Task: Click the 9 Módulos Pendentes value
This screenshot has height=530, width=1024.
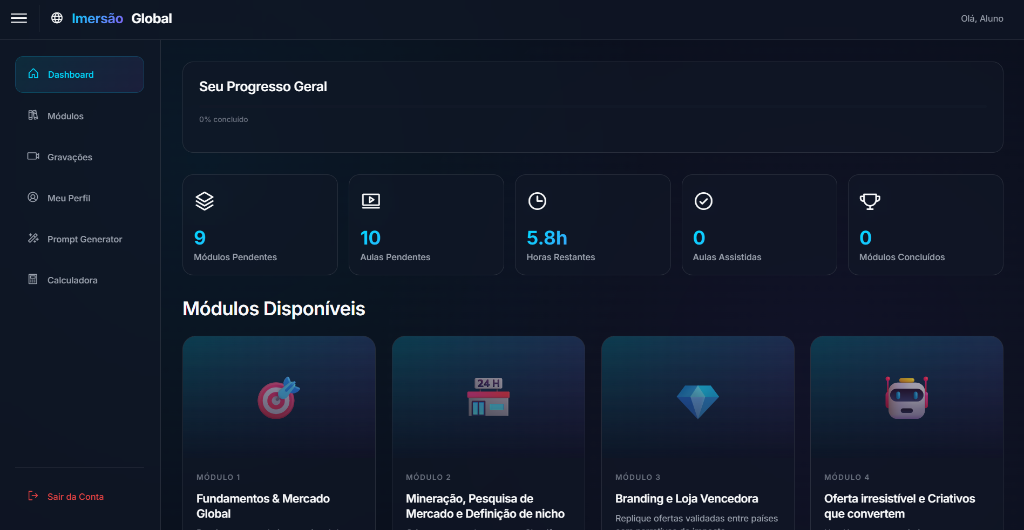Action: coord(200,238)
